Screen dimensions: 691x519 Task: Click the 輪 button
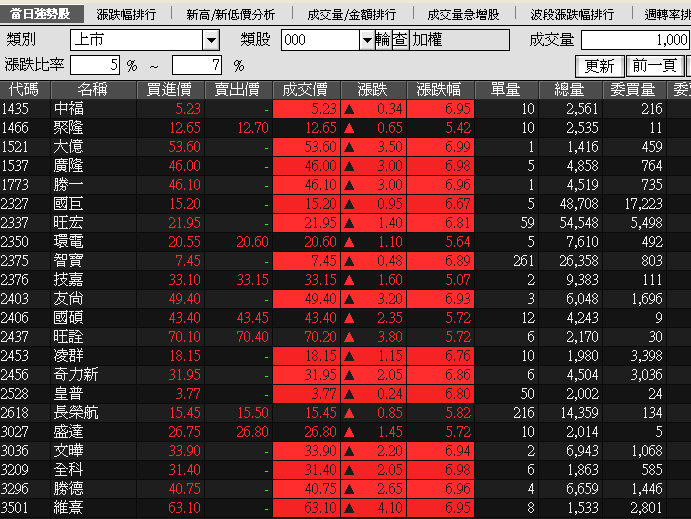[x=383, y=40]
